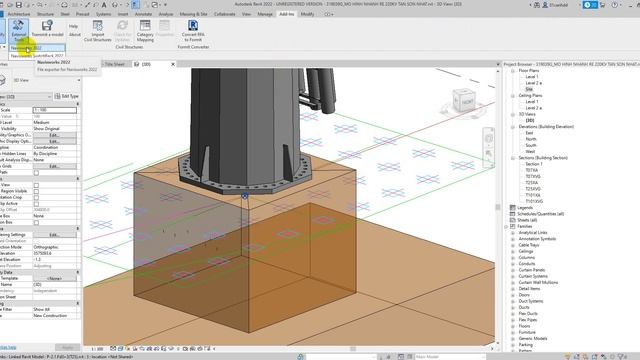The width and height of the screenshot is (640, 360).
Task: Expand the Curtain Panels family node
Action: 513,270
